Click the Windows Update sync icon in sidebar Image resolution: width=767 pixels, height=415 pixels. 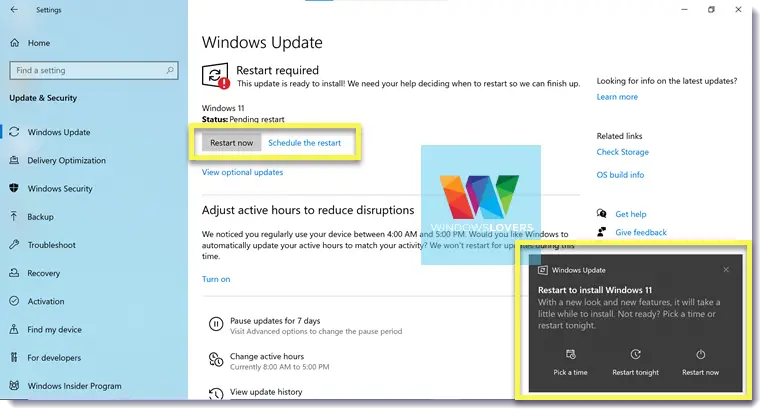pyautogui.click(x=14, y=132)
